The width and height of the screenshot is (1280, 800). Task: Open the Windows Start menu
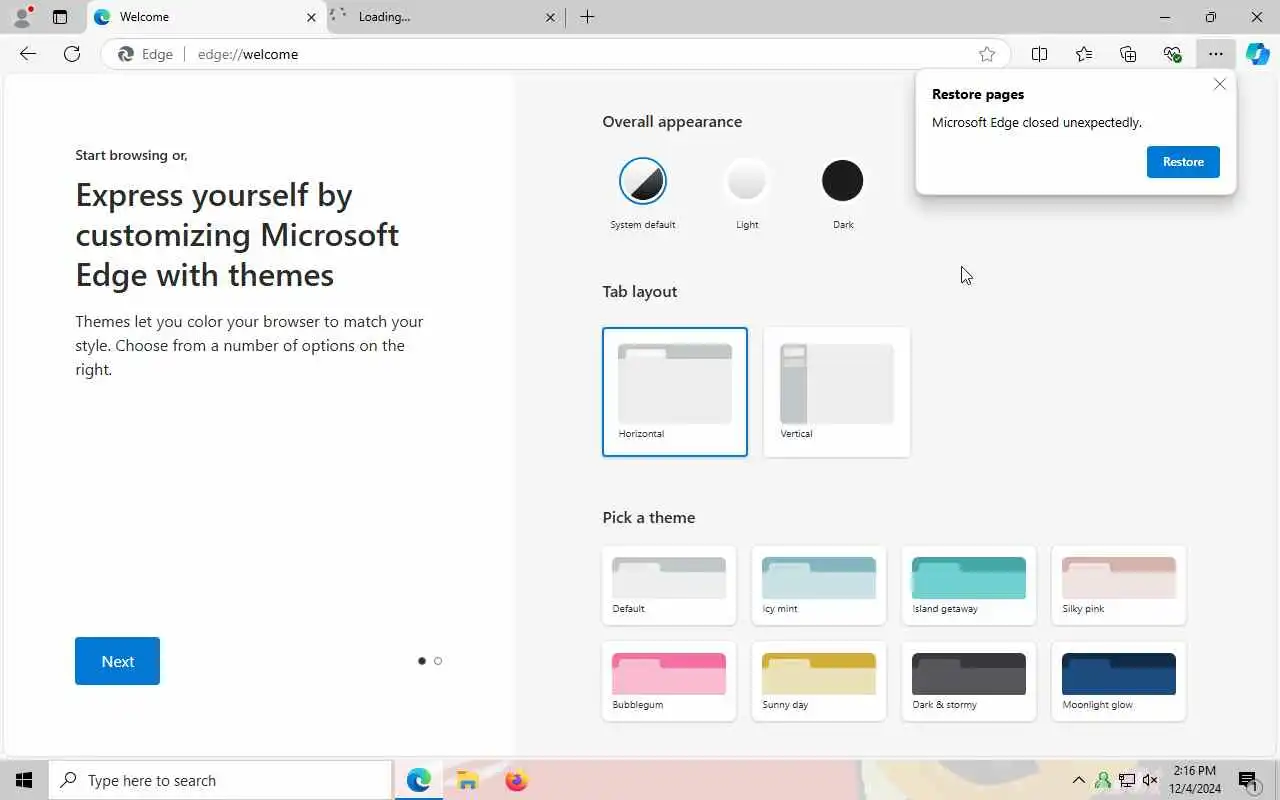[24, 780]
